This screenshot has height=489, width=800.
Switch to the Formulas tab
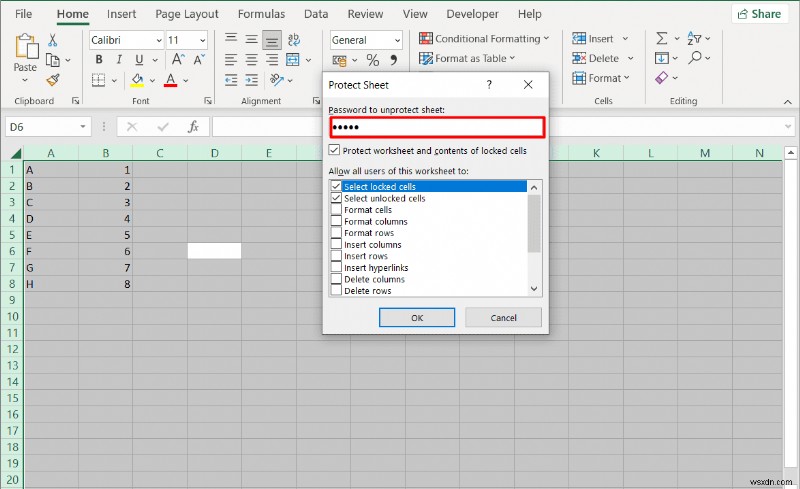pyautogui.click(x=261, y=14)
